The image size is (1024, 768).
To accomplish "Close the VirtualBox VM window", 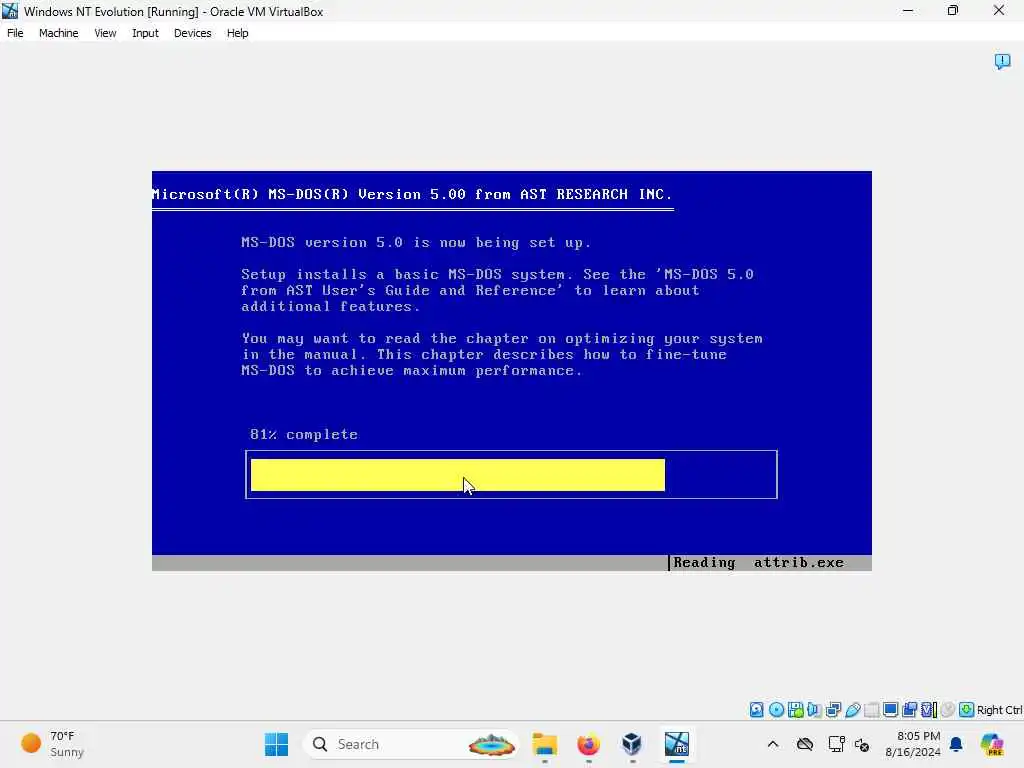I will pos(999,10).
